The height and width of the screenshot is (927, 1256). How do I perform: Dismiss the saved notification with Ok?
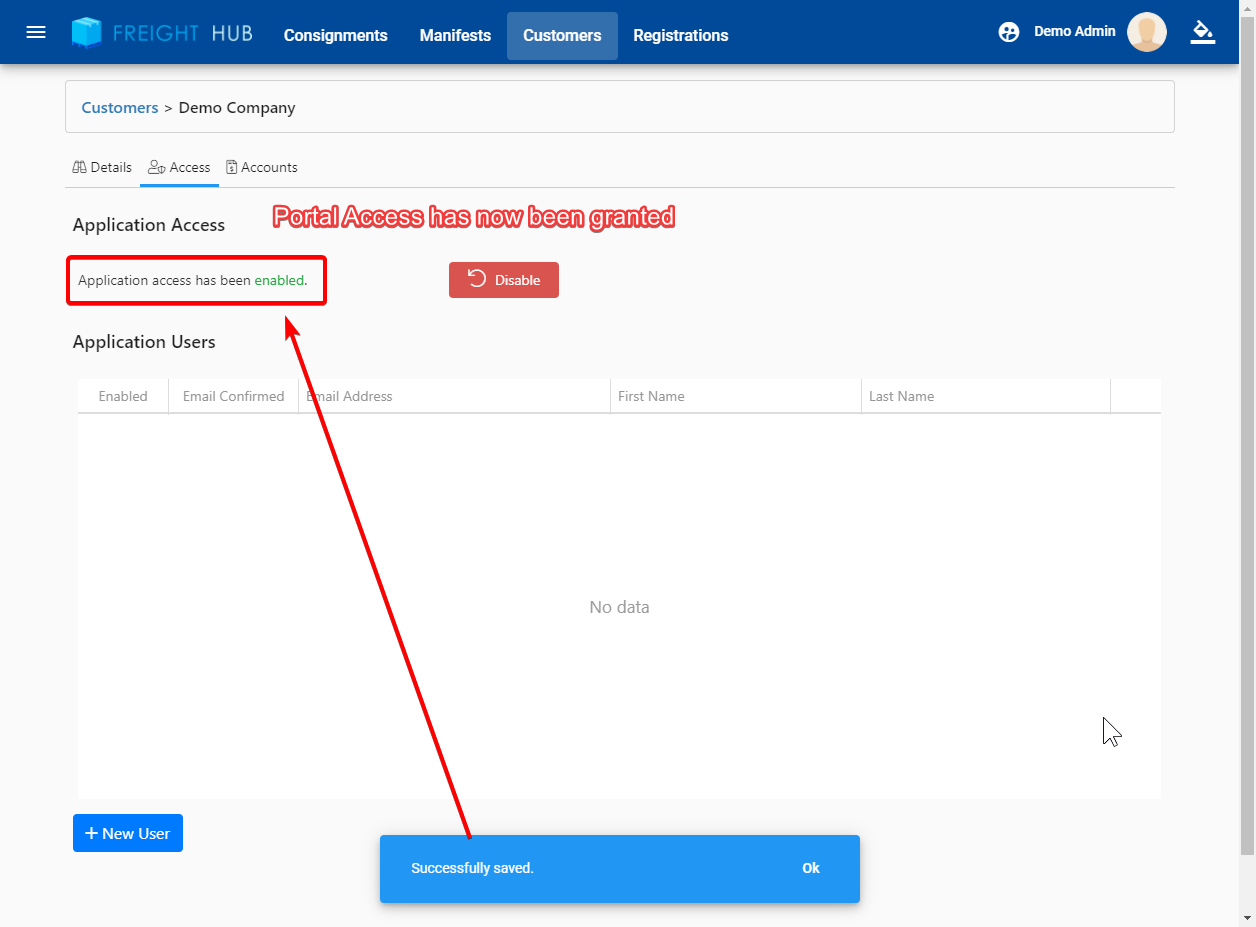click(x=810, y=868)
